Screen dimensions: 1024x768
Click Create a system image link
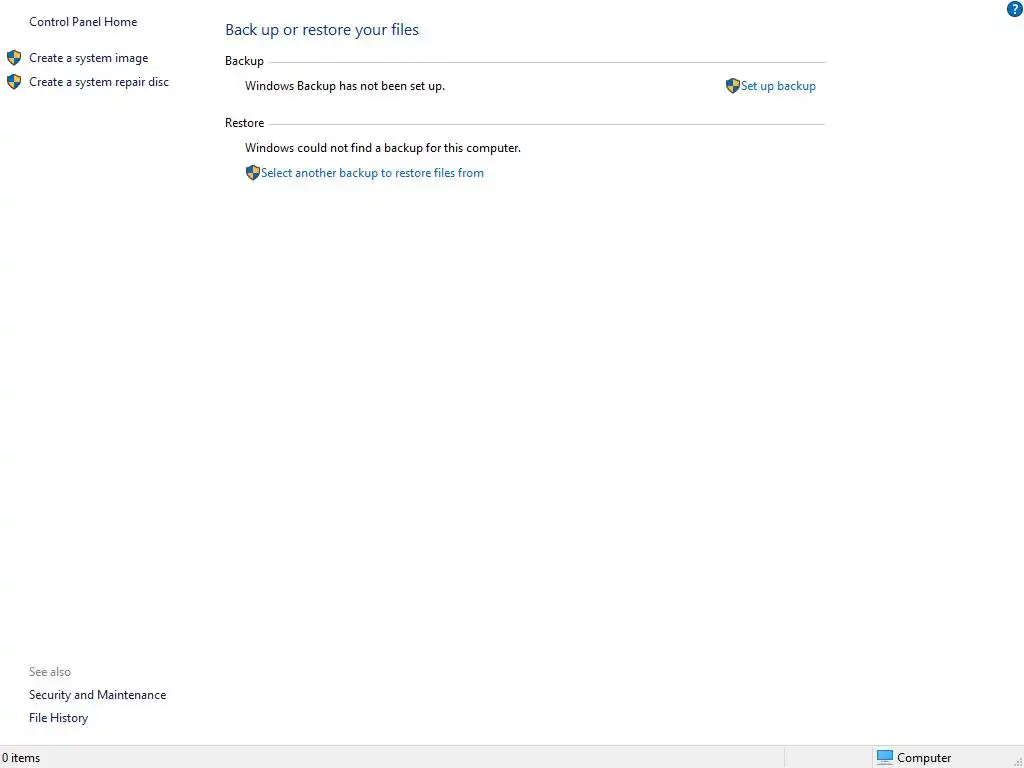tap(89, 58)
